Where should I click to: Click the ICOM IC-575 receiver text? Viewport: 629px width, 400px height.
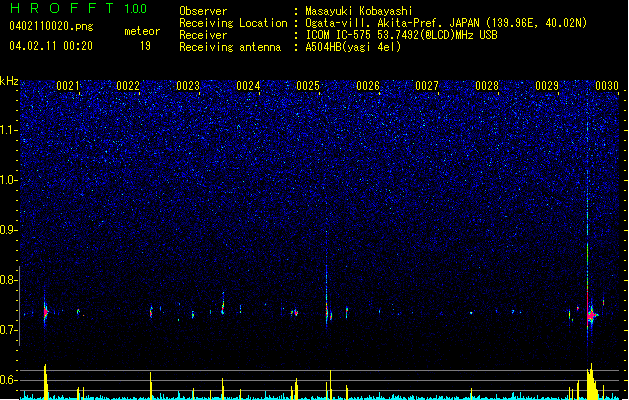(401, 35)
